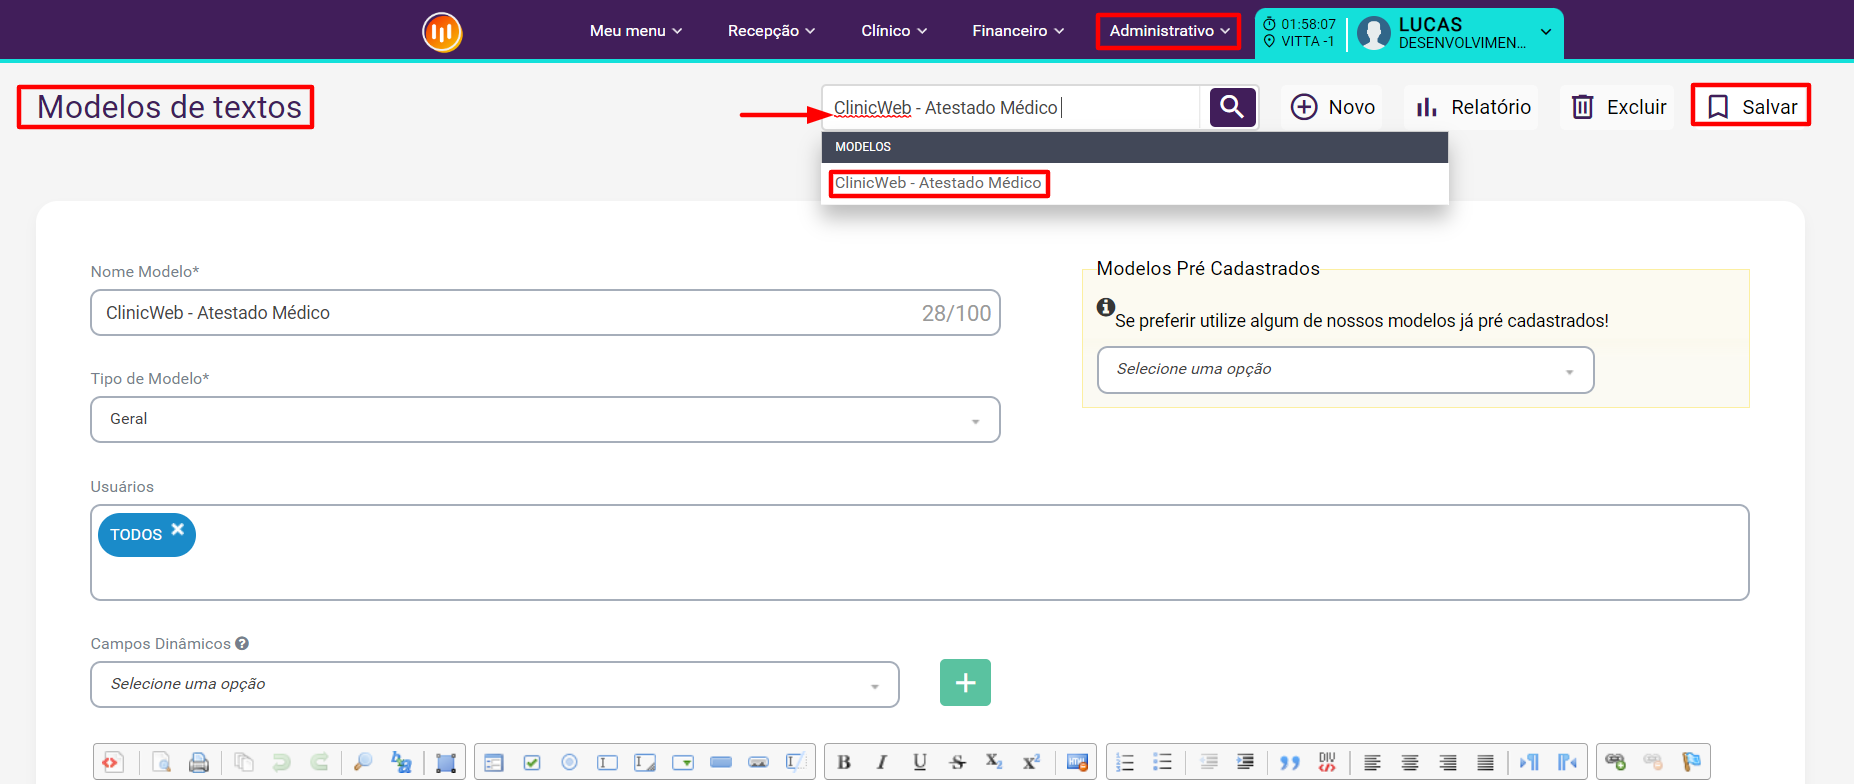Click the Print icon in editor toolbar

pyautogui.click(x=199, y=762)
